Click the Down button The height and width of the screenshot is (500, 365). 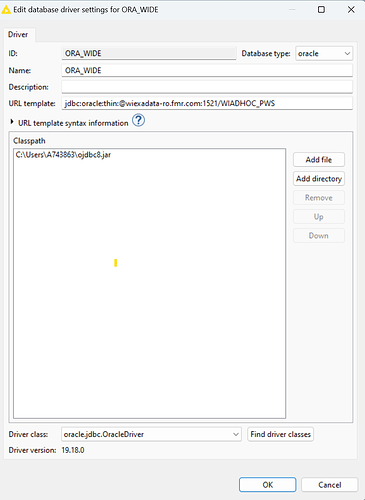(319, 236)
